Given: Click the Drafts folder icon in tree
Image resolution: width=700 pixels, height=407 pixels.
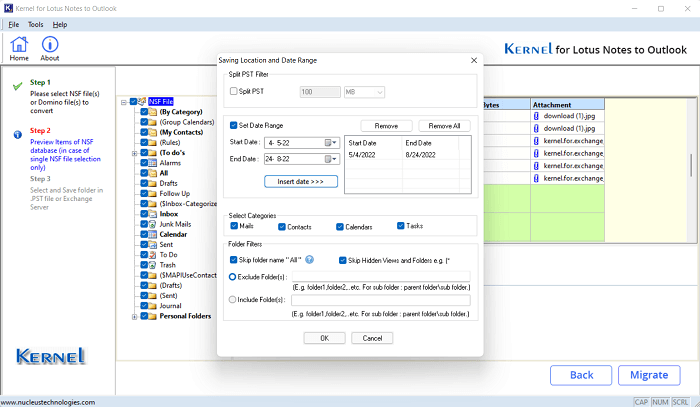Looking at the screenshot, I should 153,183.
